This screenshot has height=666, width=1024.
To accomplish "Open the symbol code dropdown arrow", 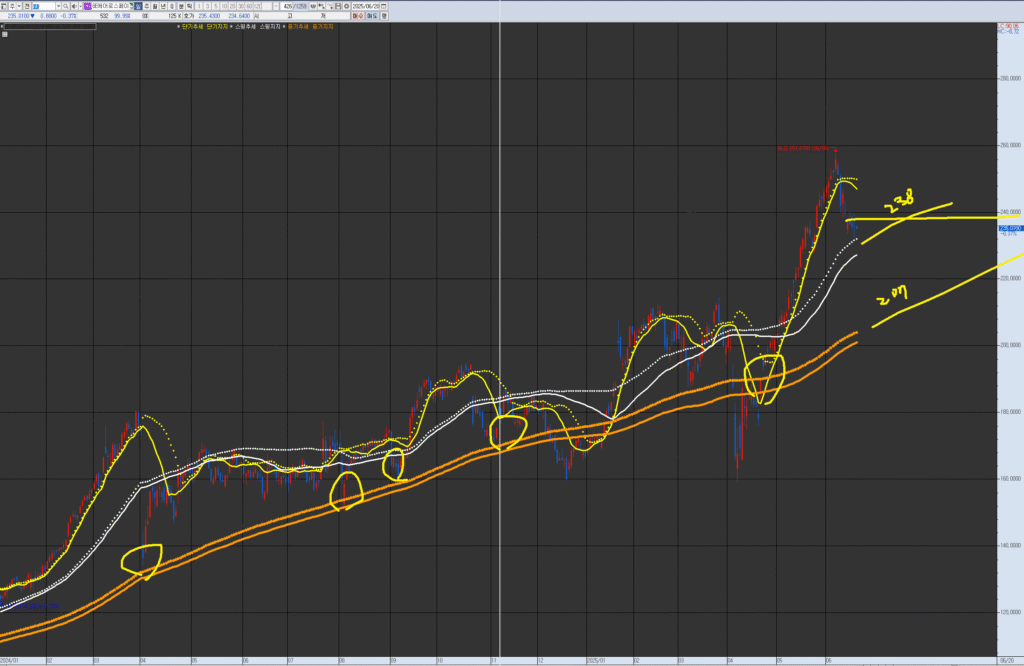I will (x=58, y=6).
